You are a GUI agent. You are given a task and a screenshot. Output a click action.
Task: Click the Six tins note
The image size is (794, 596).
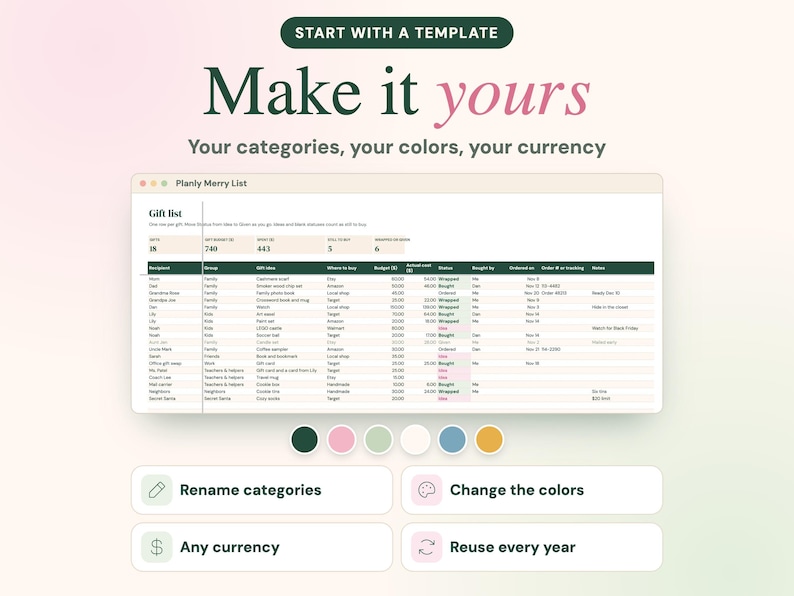[599, 391]
